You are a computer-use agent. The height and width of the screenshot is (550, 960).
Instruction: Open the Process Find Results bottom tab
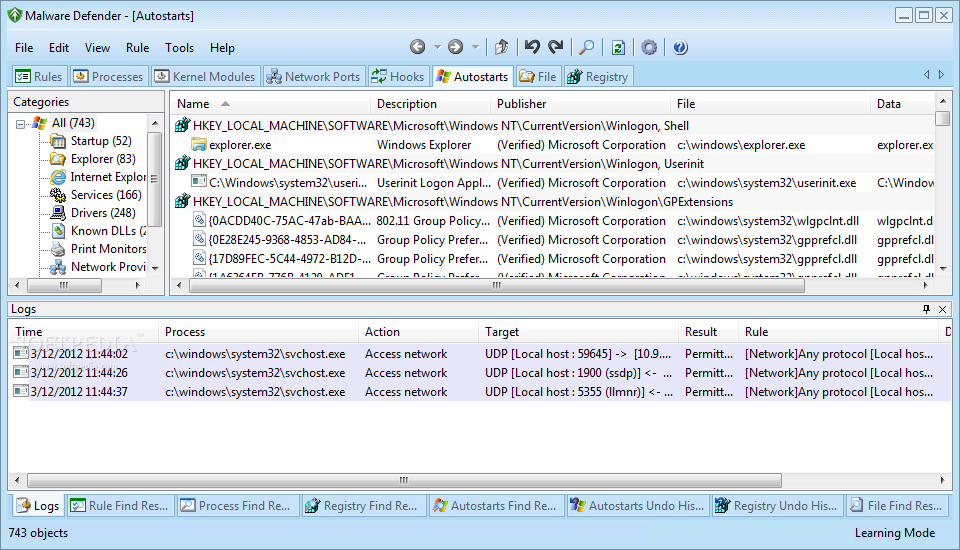(x=238, y=506)
